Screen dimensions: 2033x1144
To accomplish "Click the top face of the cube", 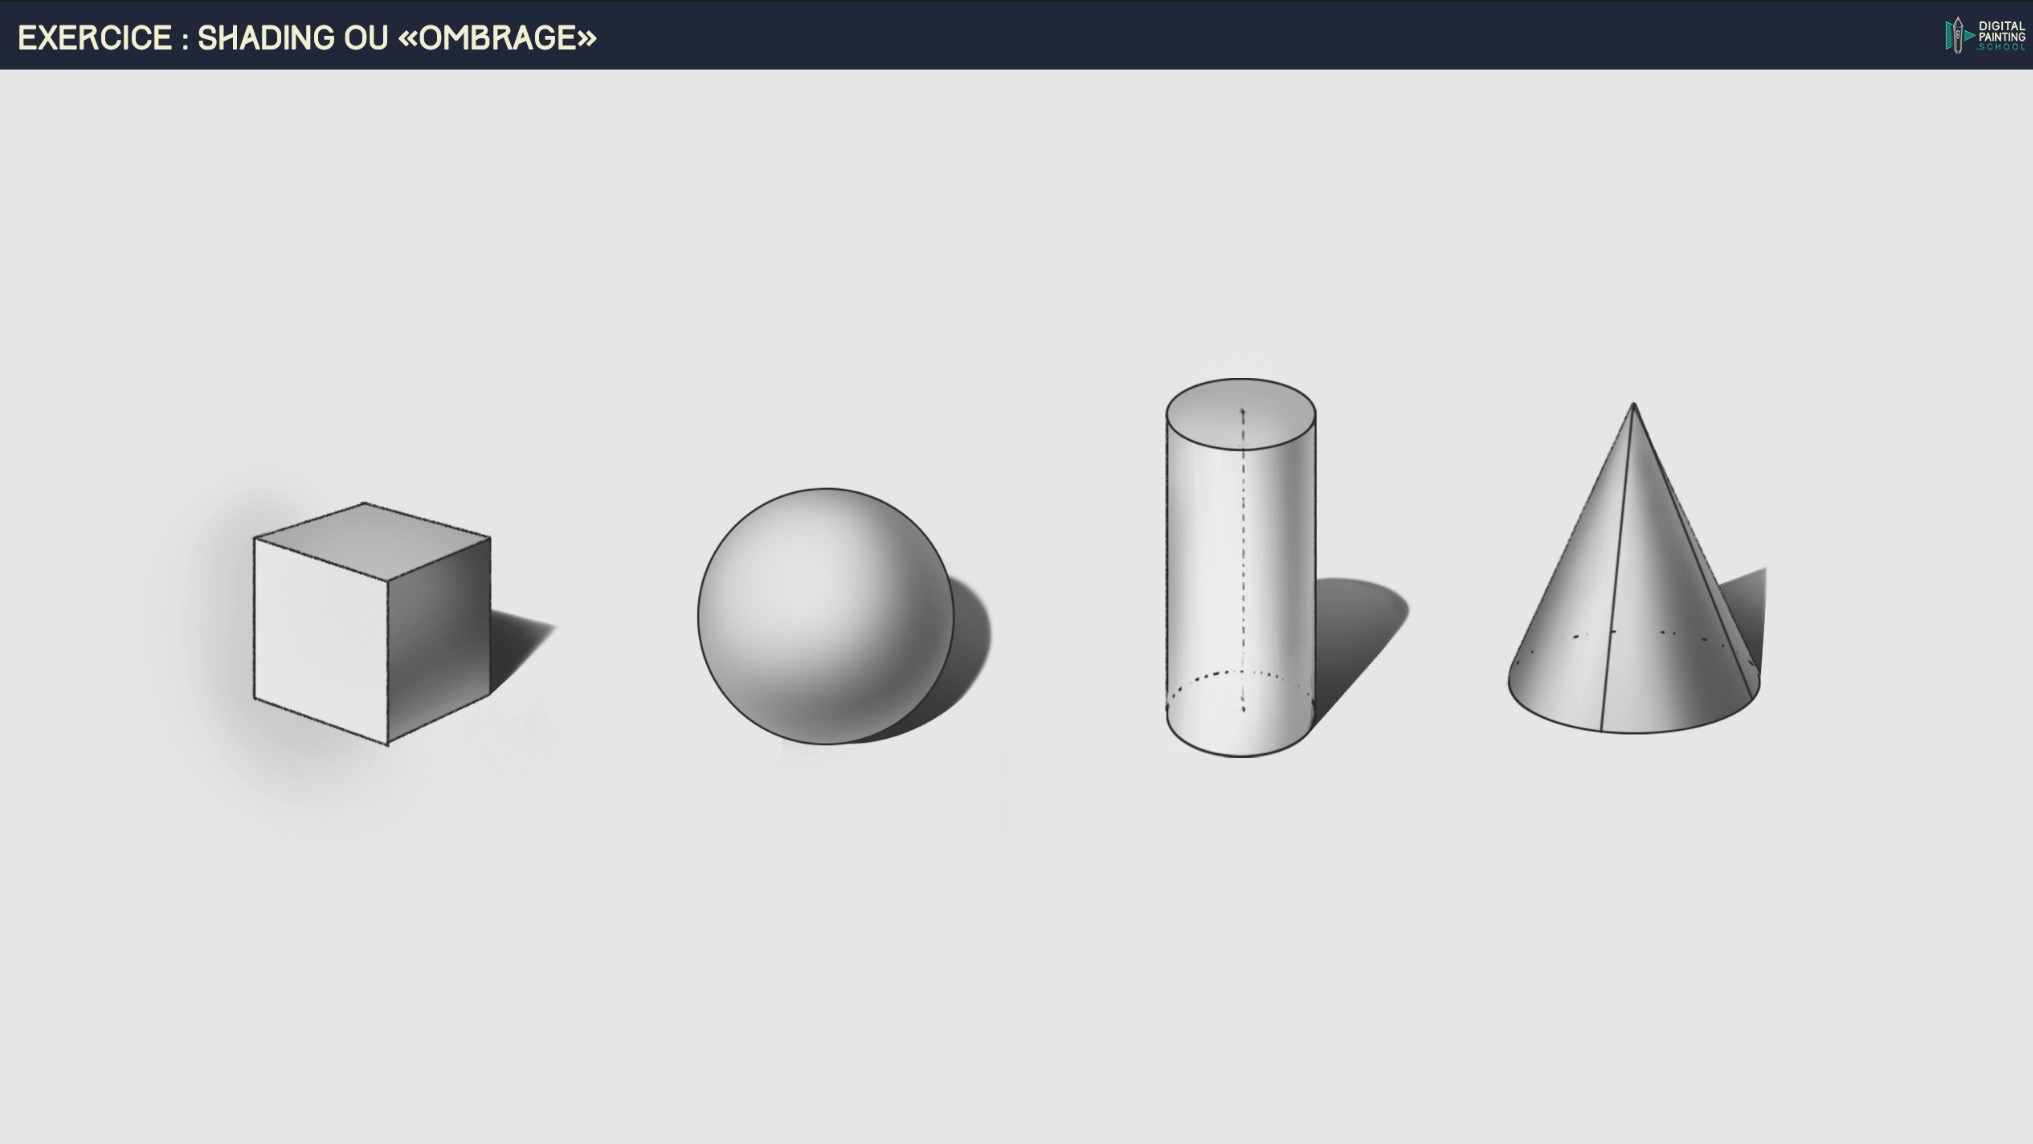I will [x=372, y=540].
